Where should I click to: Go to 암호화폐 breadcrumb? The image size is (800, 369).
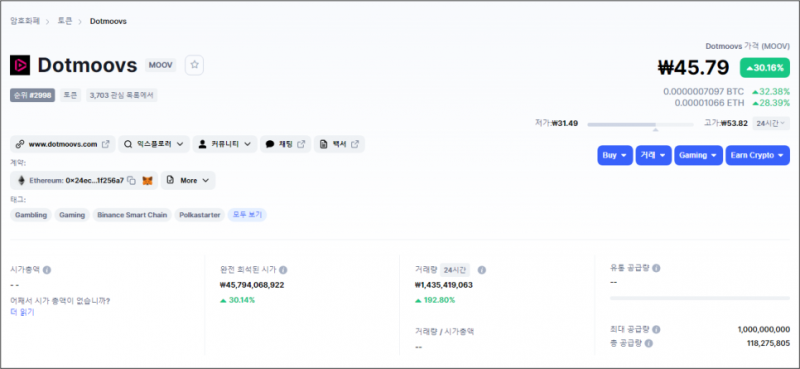(25, 21)
